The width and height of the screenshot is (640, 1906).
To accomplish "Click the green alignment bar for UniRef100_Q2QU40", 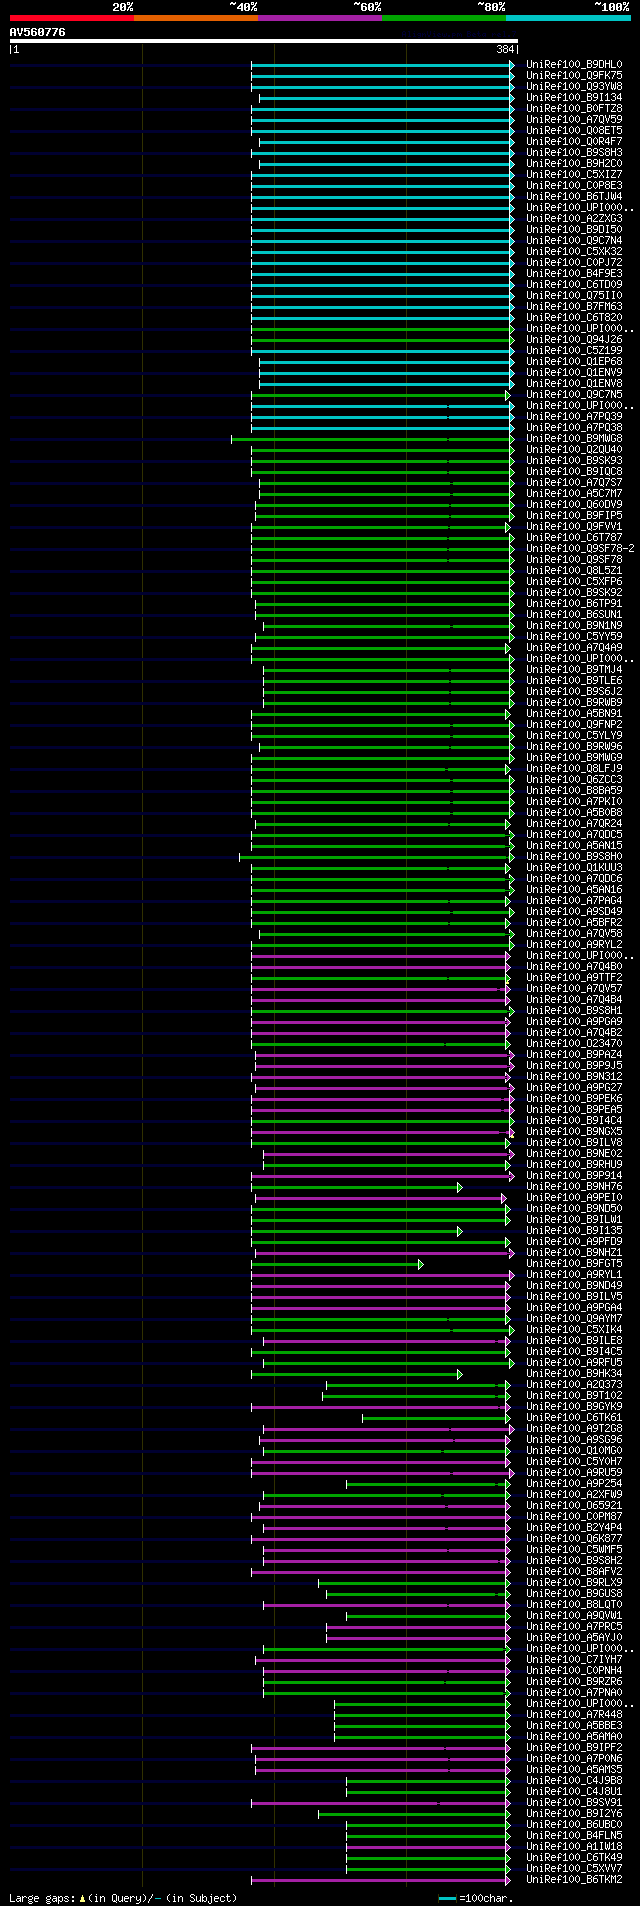I will [x=382, y=450].
